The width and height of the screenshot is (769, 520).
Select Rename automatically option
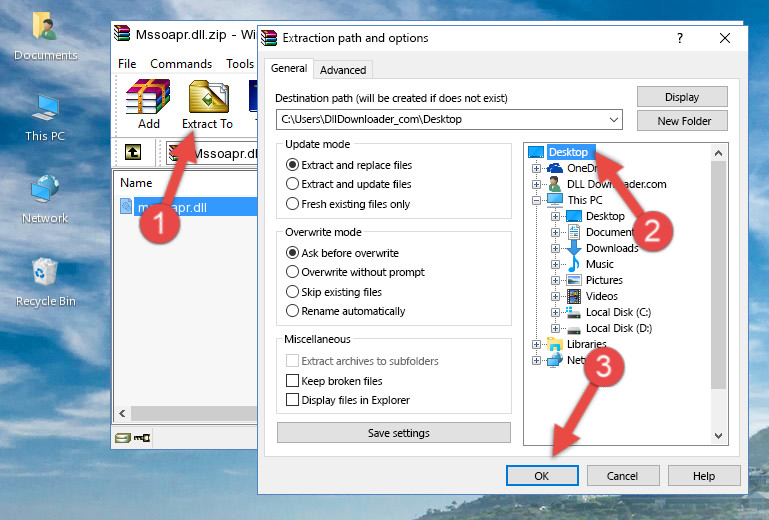tap(345, 311)
